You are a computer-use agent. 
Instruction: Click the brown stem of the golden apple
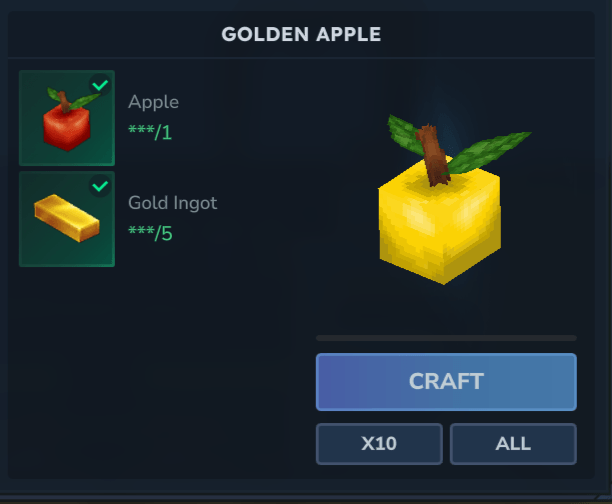click(432, 155)
